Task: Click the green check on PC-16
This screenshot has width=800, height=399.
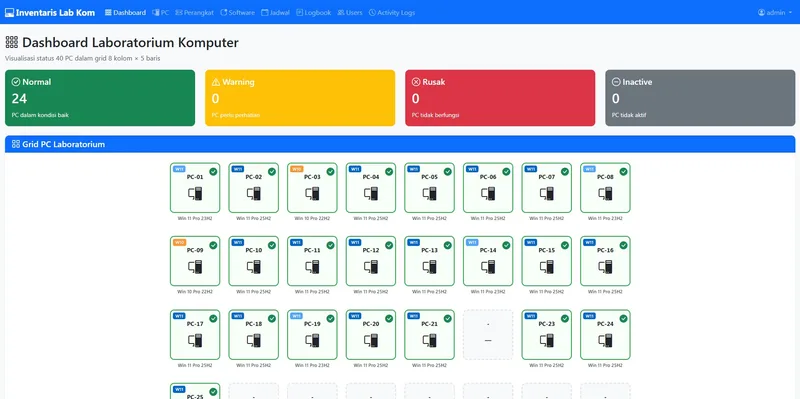Action: click(x=623, y=245)
